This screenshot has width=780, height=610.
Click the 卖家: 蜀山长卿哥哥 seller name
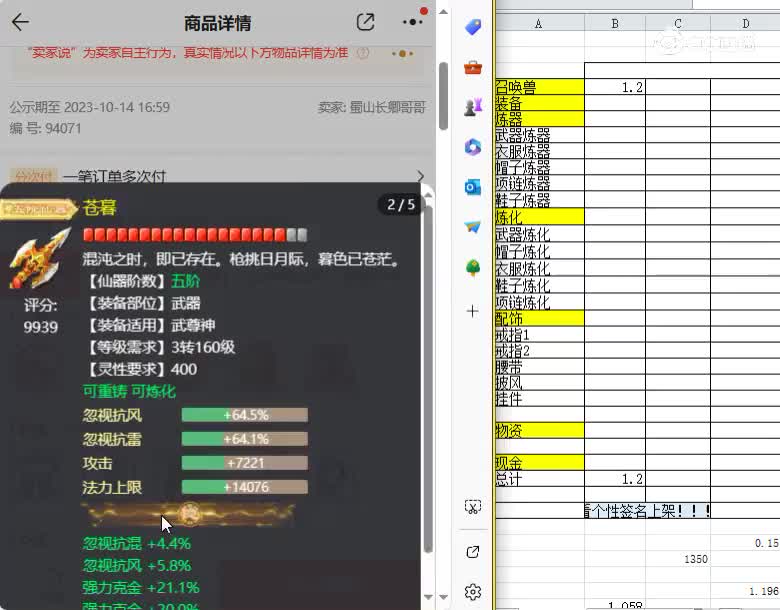coord(372,107)
